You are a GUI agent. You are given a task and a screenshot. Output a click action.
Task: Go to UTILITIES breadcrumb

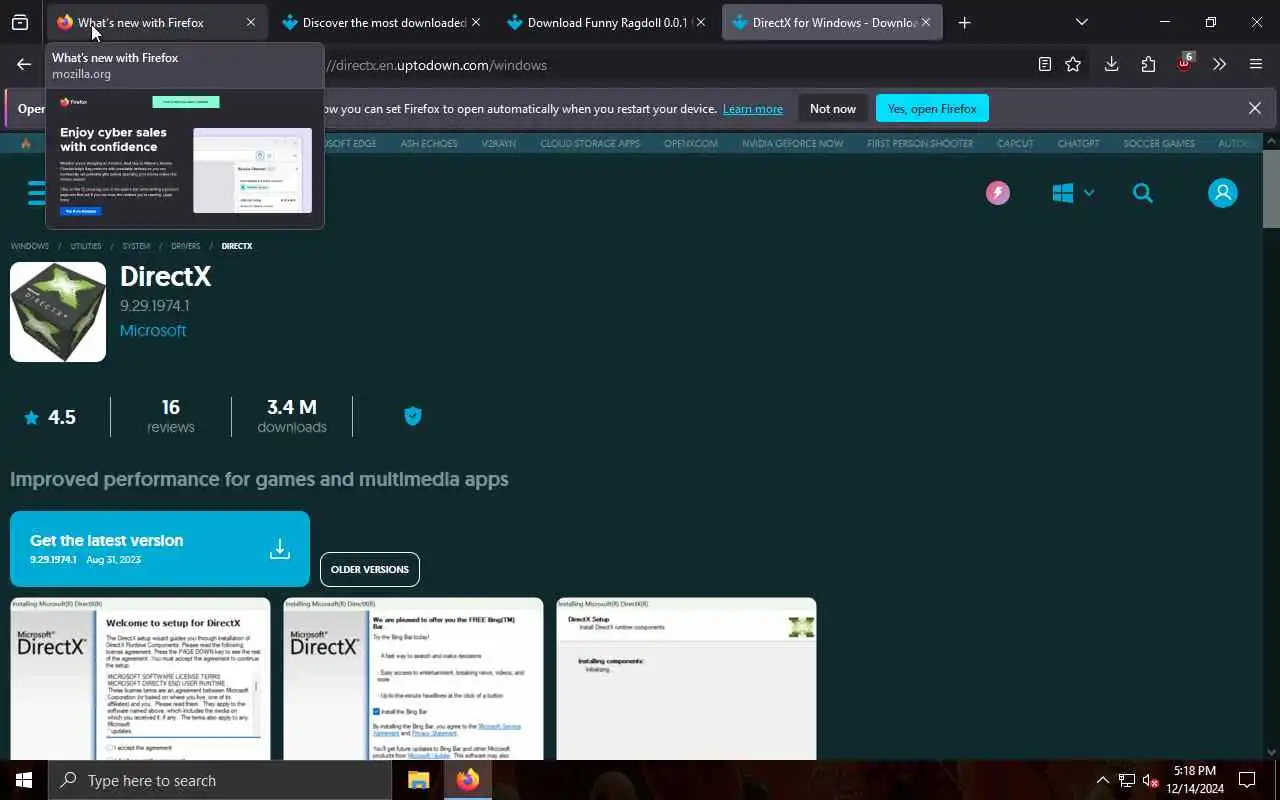[86, 246]
